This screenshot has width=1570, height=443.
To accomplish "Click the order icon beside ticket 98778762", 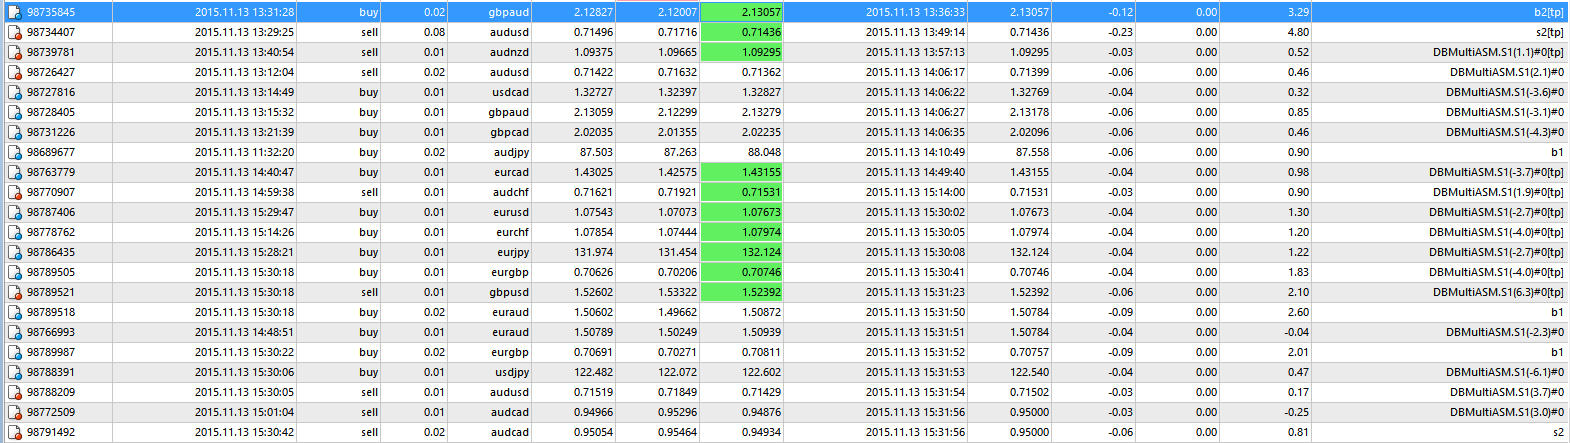I will (x=15, y=232).
